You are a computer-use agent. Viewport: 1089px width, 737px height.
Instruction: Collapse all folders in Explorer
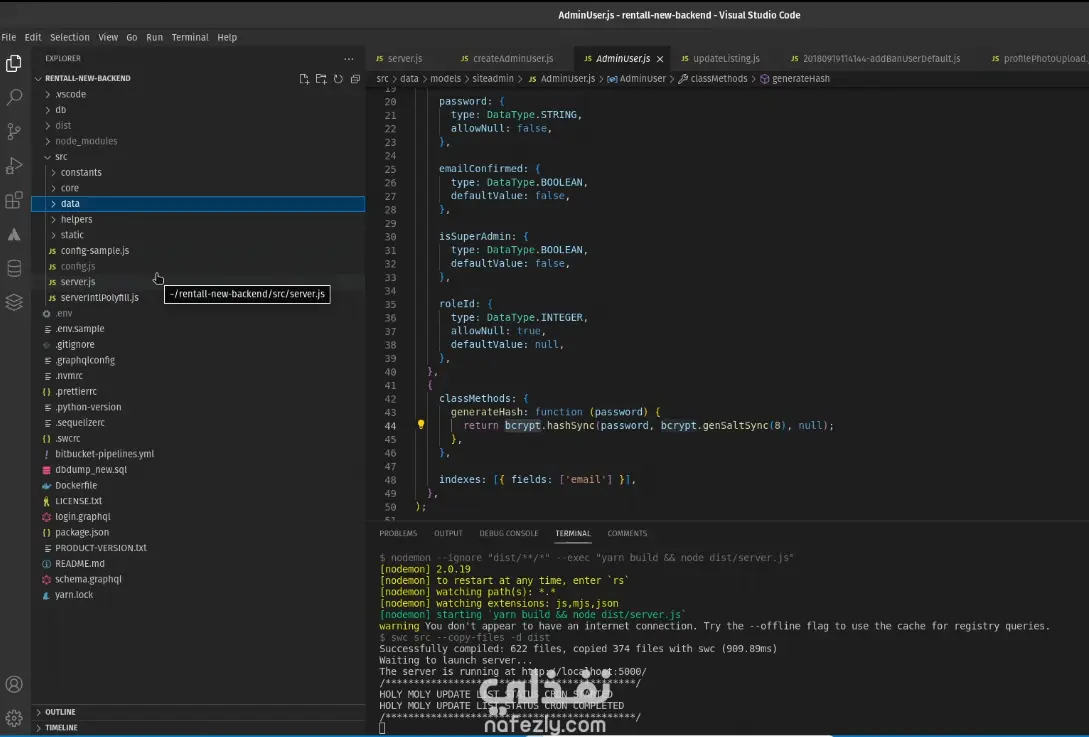point(355,79)
